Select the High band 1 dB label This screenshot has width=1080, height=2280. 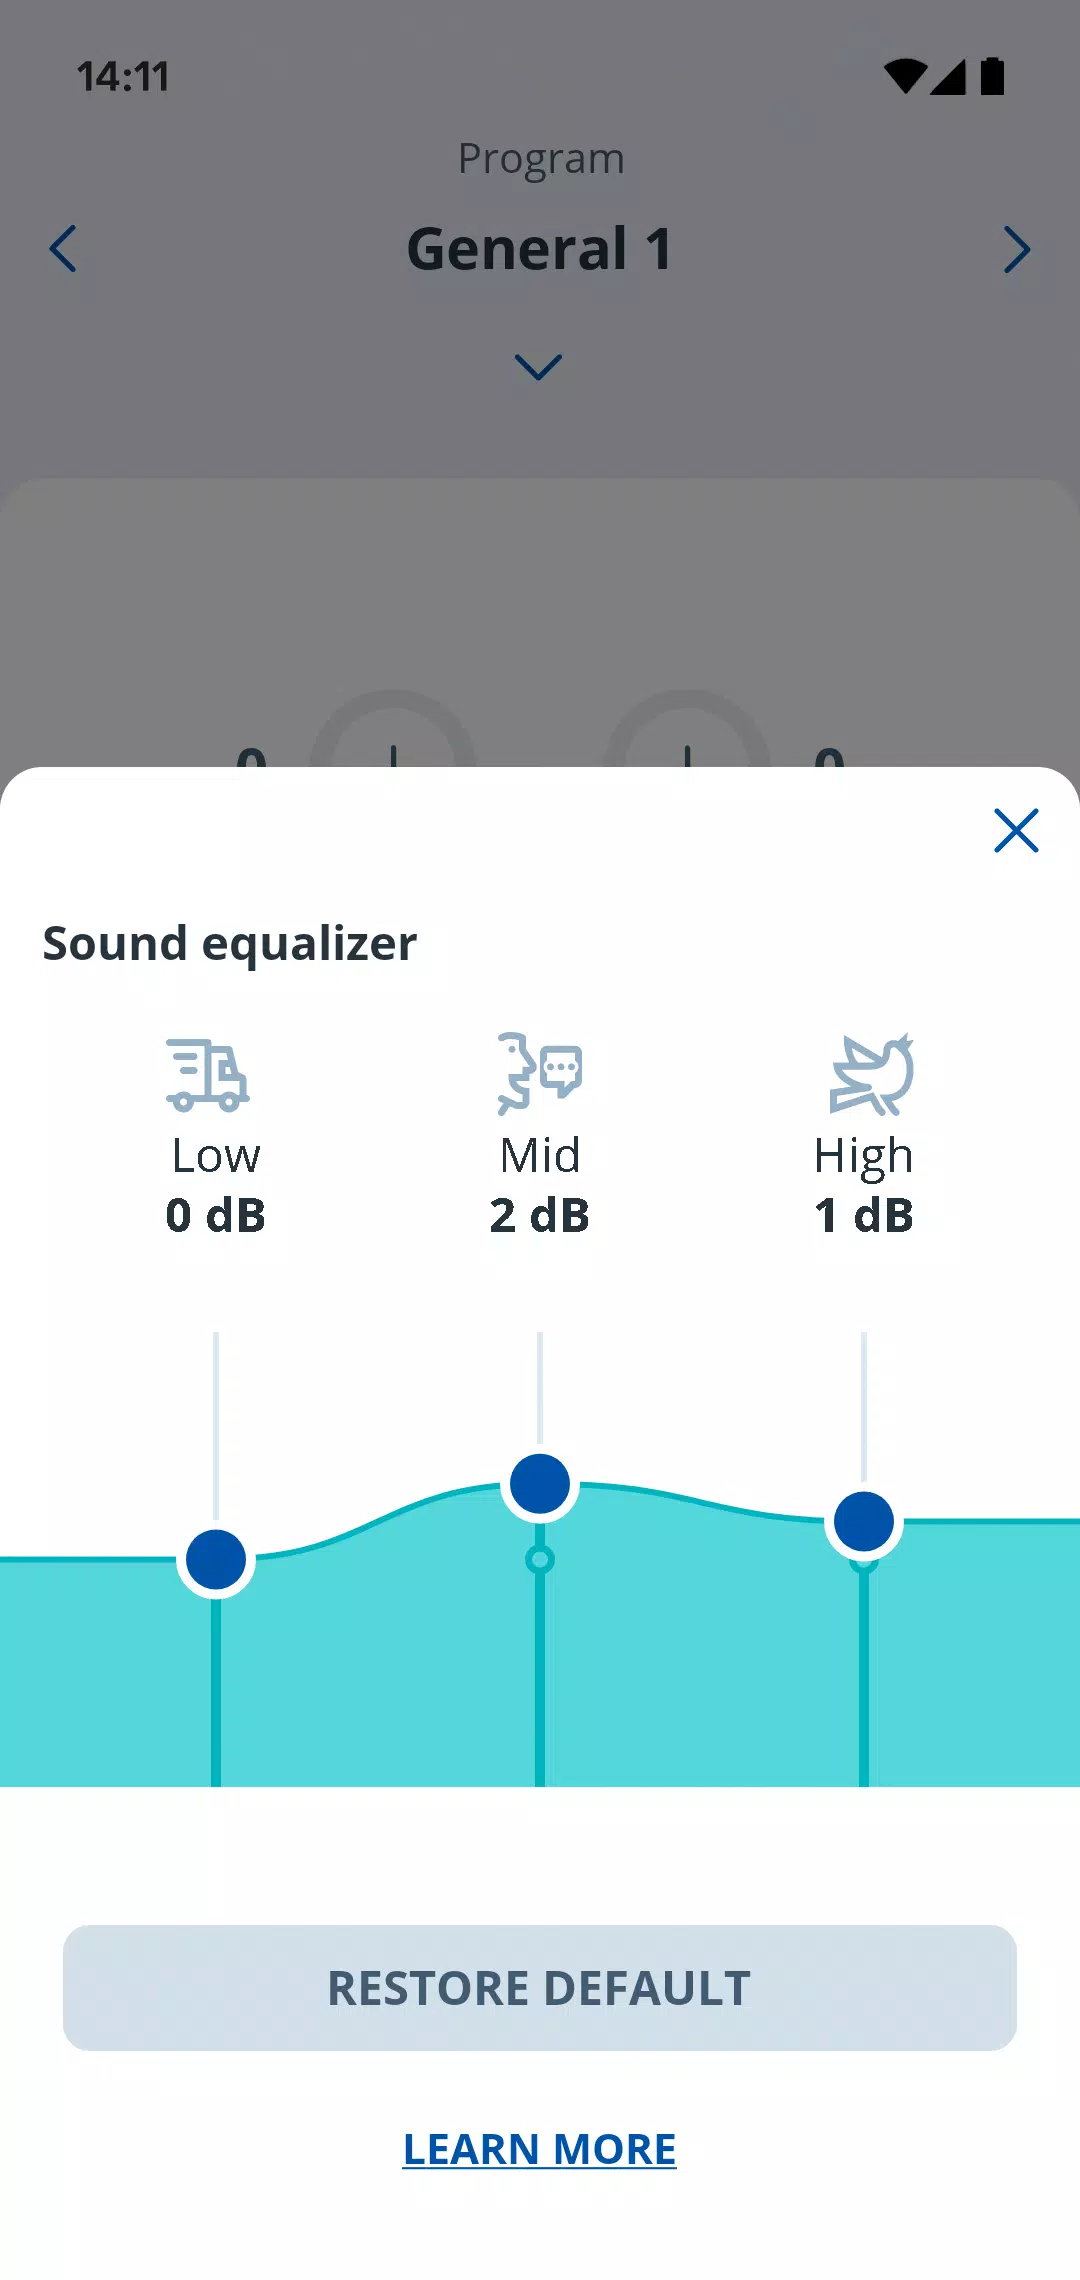click(x=864, y=1217)
